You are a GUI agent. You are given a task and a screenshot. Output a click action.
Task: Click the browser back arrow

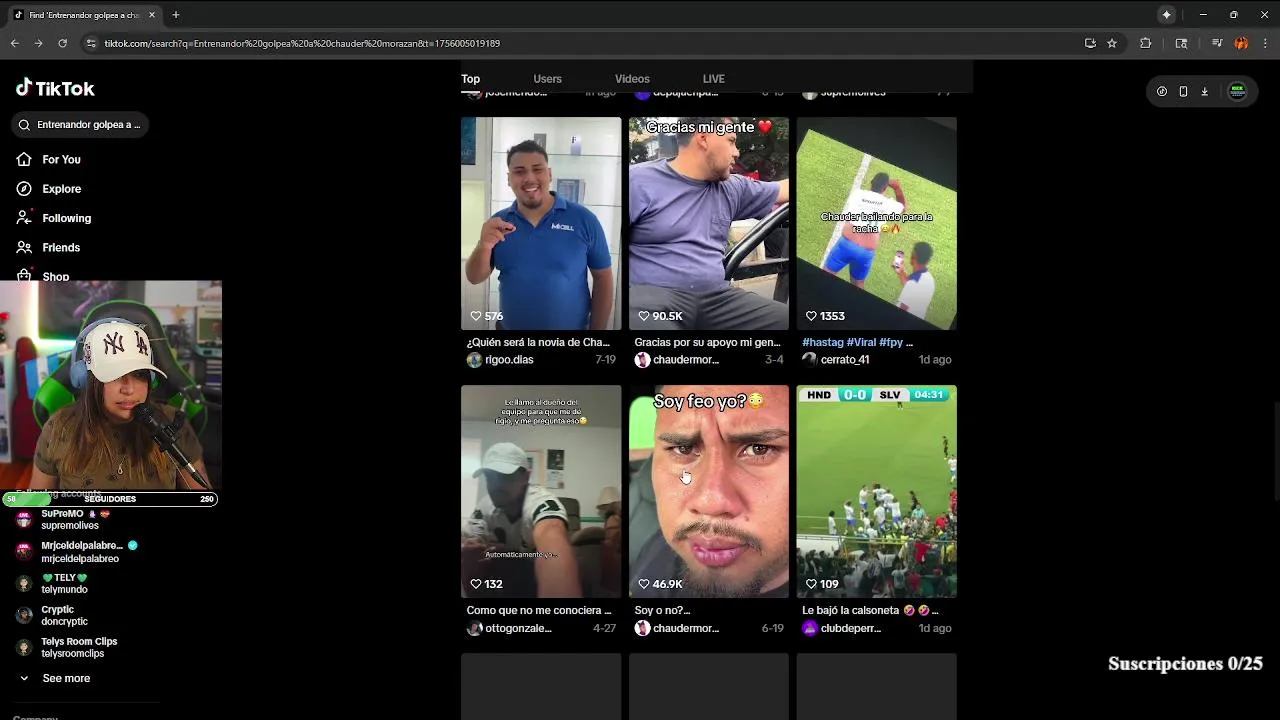point(14,43)
